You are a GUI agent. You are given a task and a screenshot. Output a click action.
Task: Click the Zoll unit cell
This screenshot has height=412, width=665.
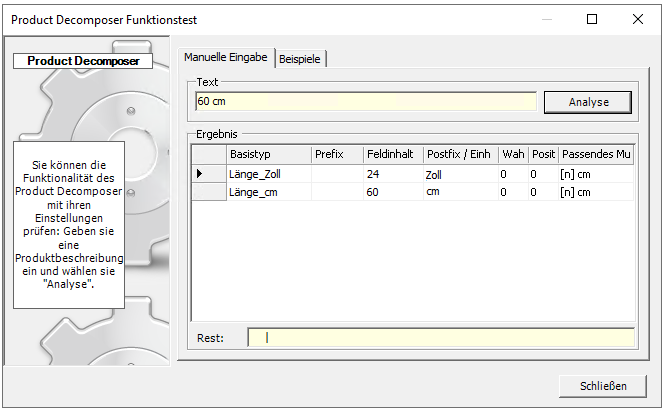tap(461, 174)
